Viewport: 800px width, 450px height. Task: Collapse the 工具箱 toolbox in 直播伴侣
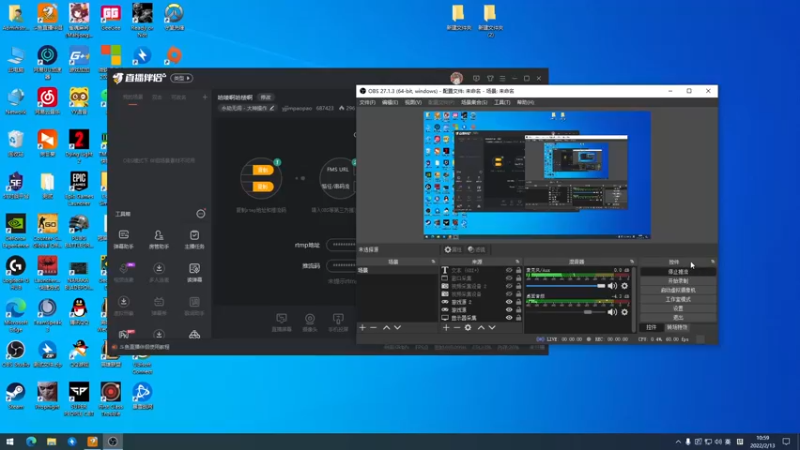(201, 214)
